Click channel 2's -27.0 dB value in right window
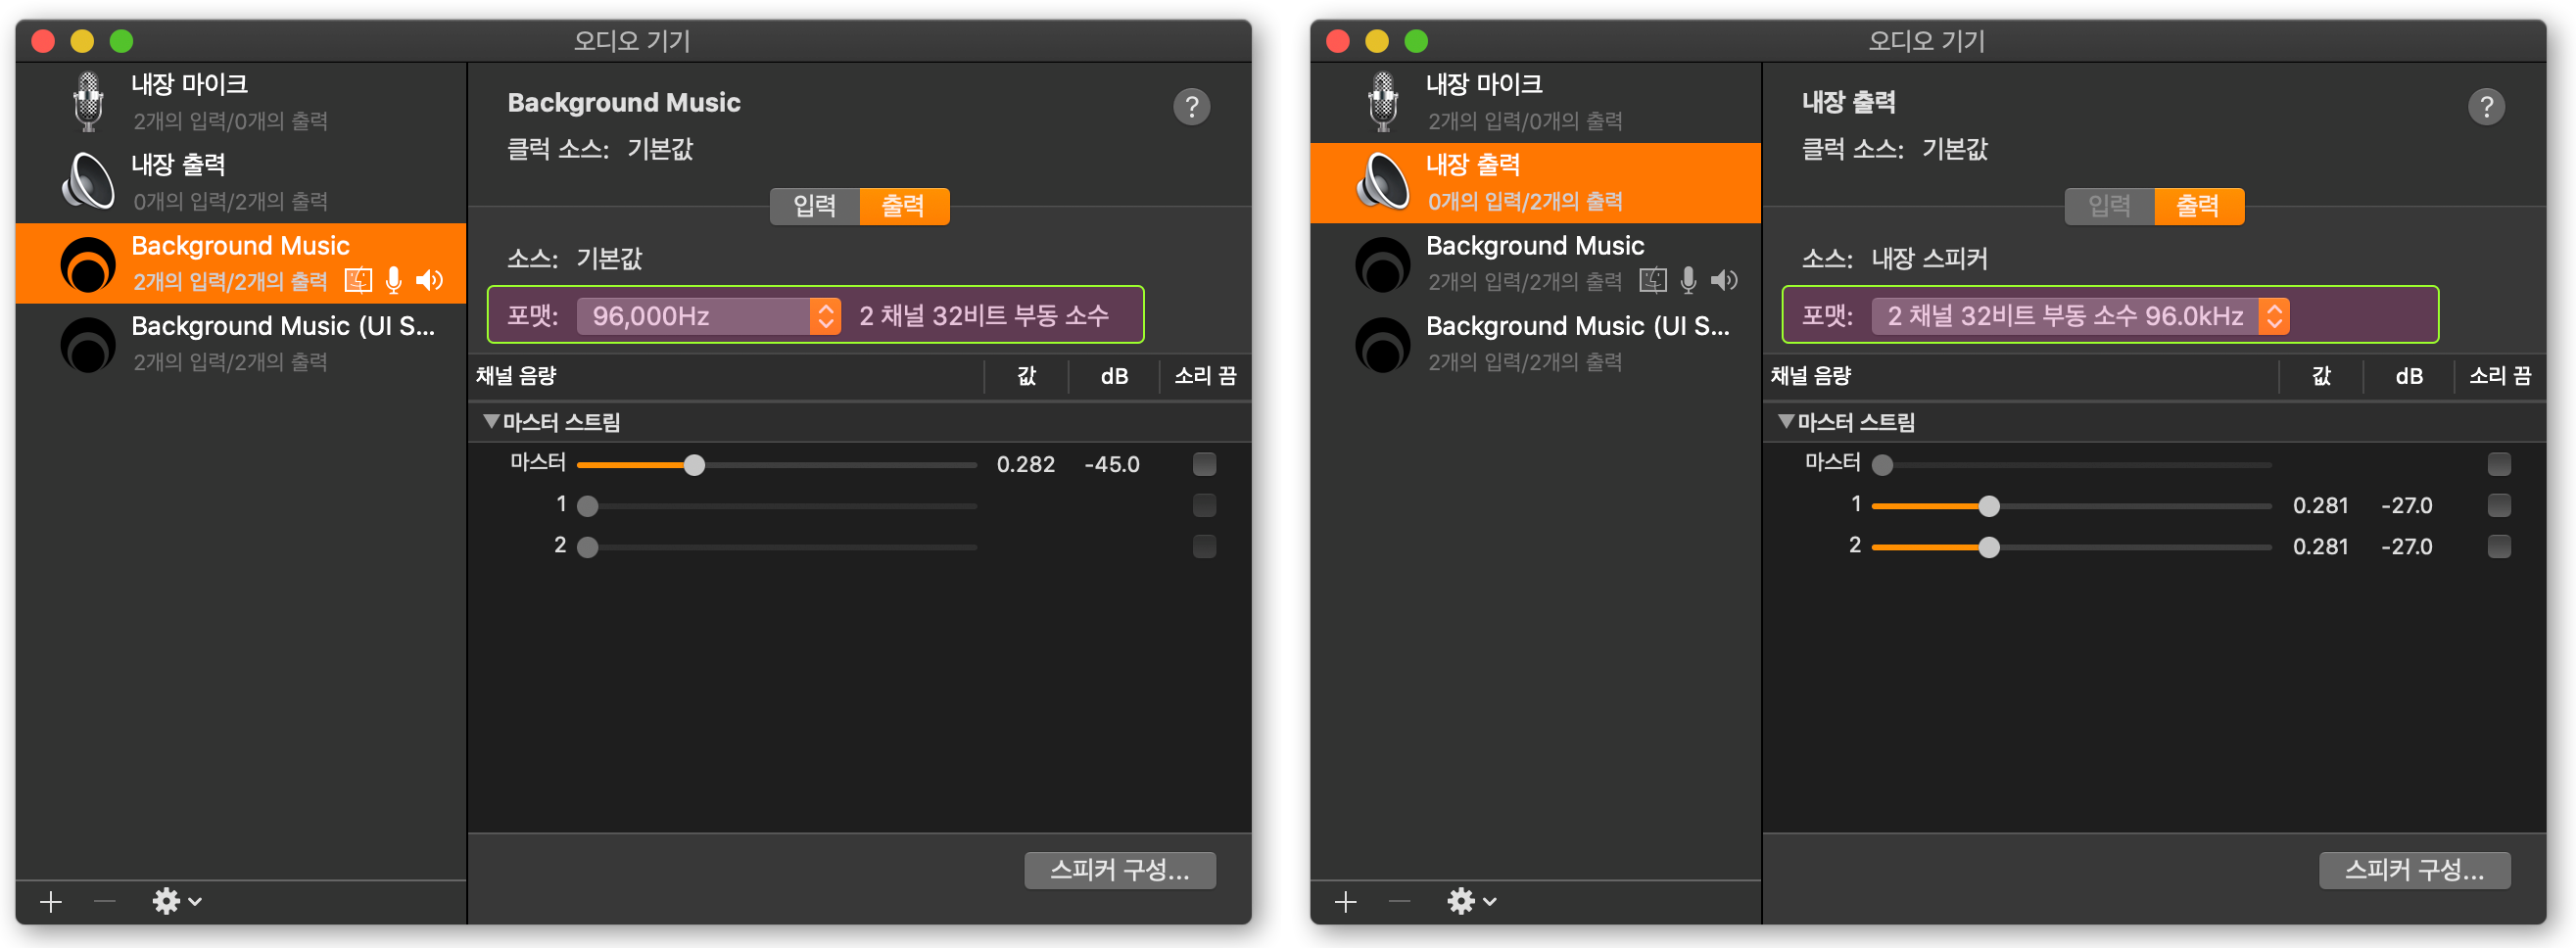The image size is (2576, 948). pyautogui.click(x=2406, y=546)
